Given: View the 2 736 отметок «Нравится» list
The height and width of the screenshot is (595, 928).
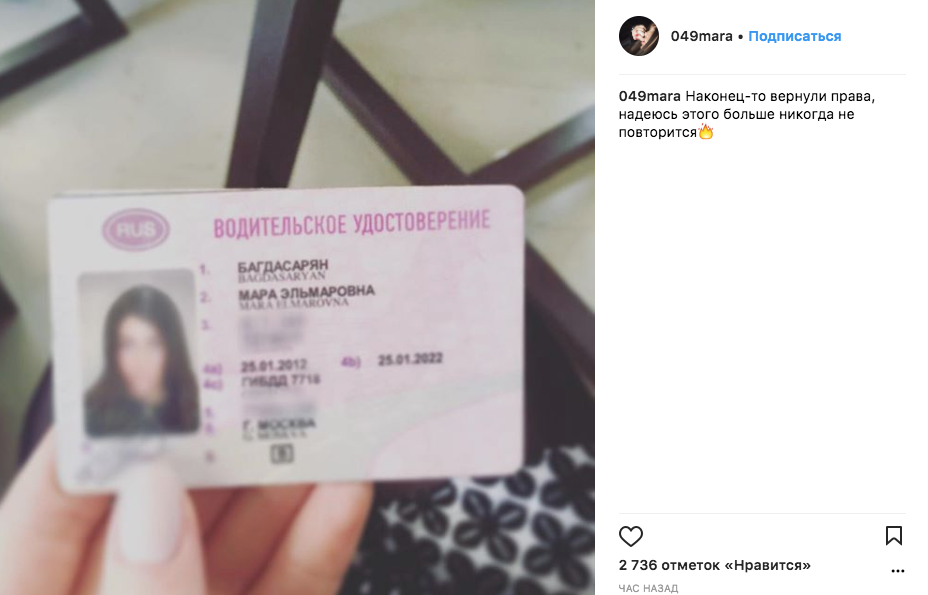Looking at the screenshot, I should click(714, 565).
